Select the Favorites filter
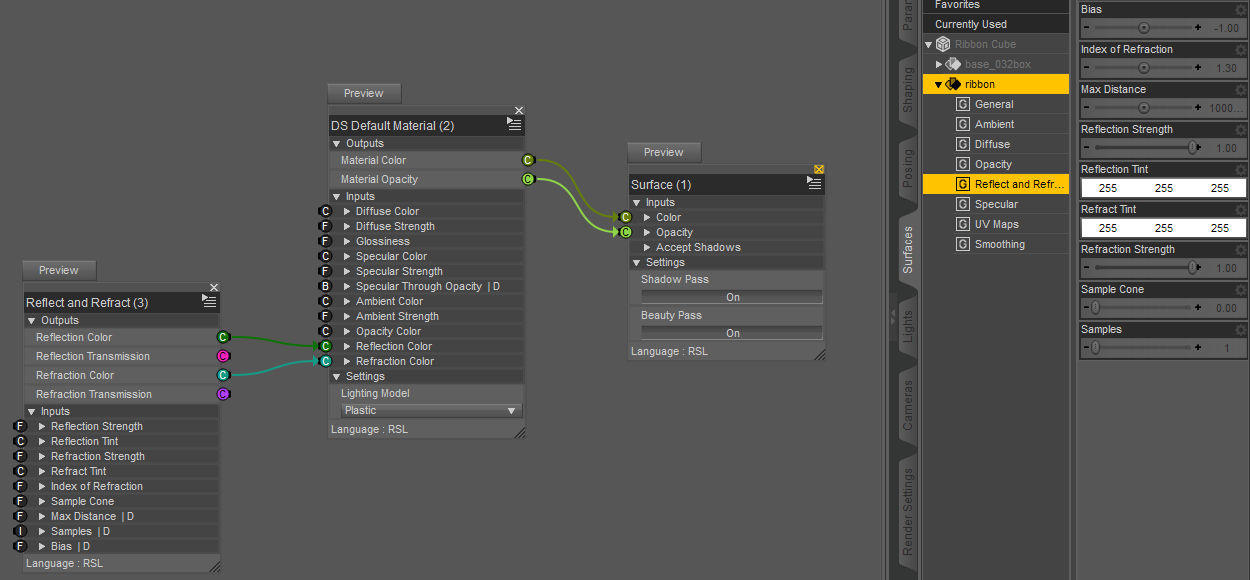Image resolution: width=1250 pixels, height=580 pixels. click(996, 5)
